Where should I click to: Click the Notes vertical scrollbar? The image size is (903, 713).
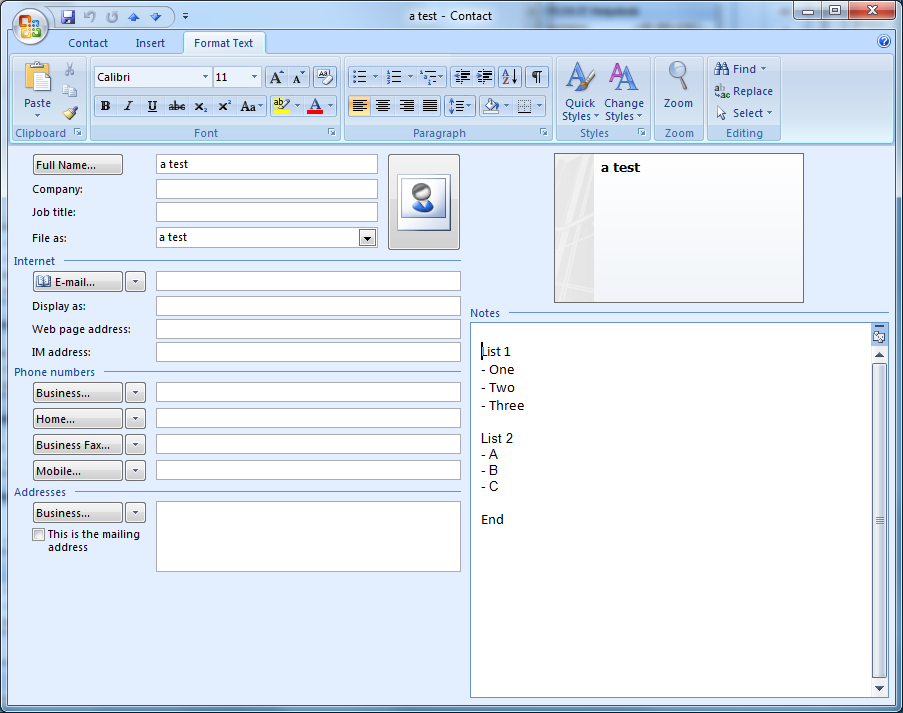pyautogui.click(x=879, y=521)
